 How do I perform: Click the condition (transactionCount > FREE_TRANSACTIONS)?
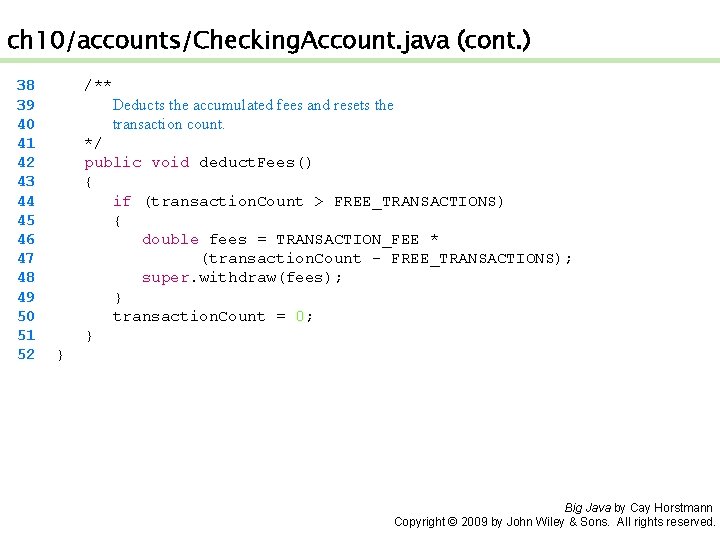click(x=324, y=202)
